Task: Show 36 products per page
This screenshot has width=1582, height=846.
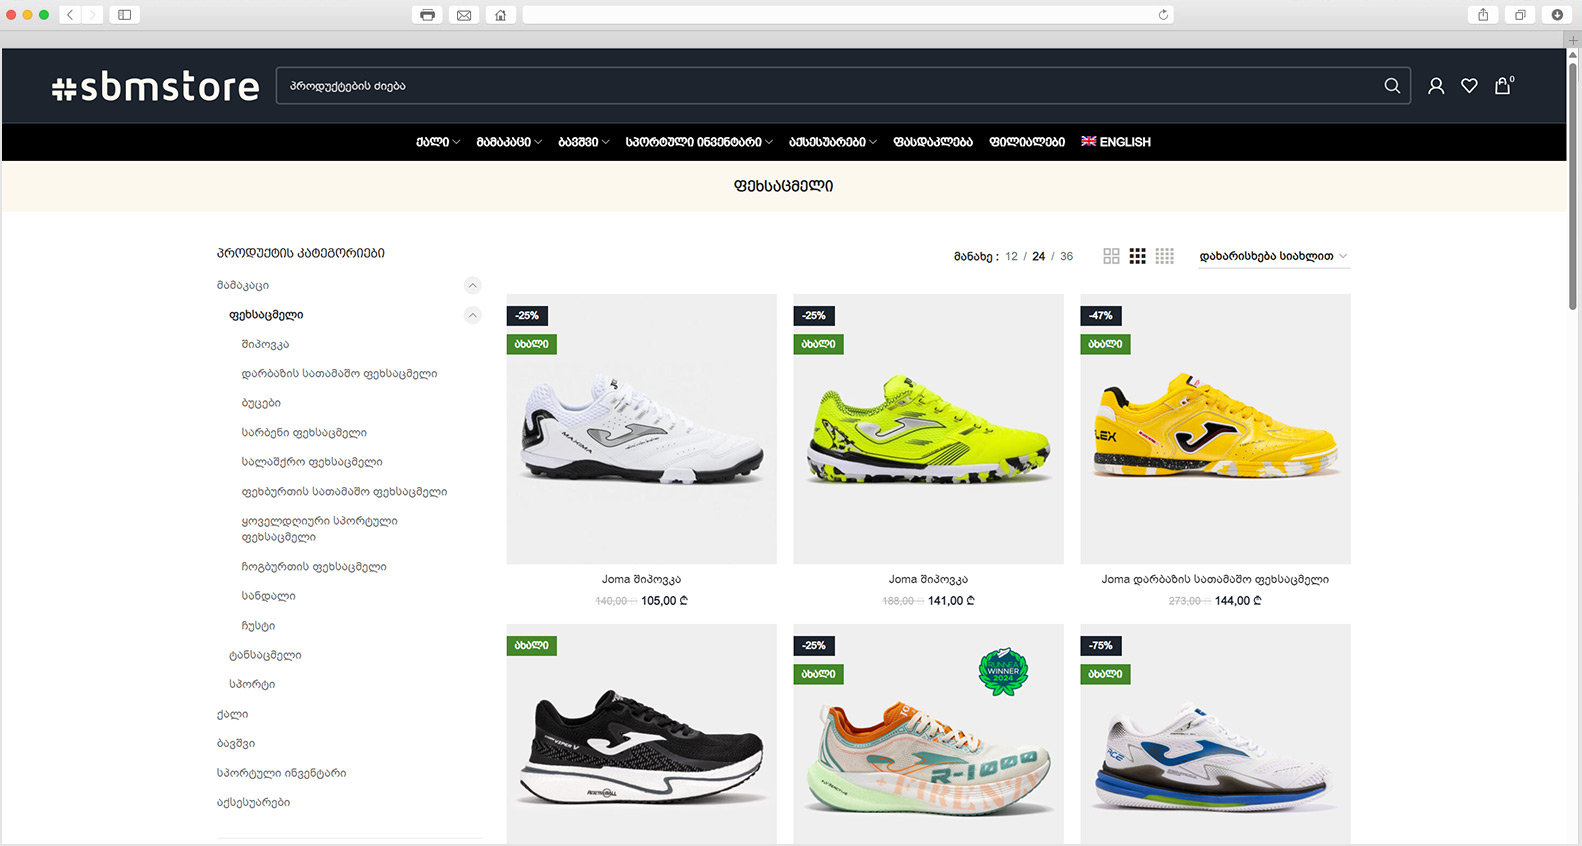Action: point(1066,256)
